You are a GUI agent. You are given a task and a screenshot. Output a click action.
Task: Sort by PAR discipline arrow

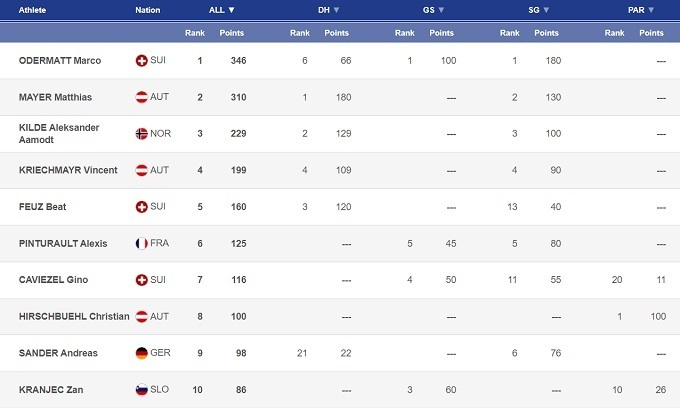pos(651,10)
